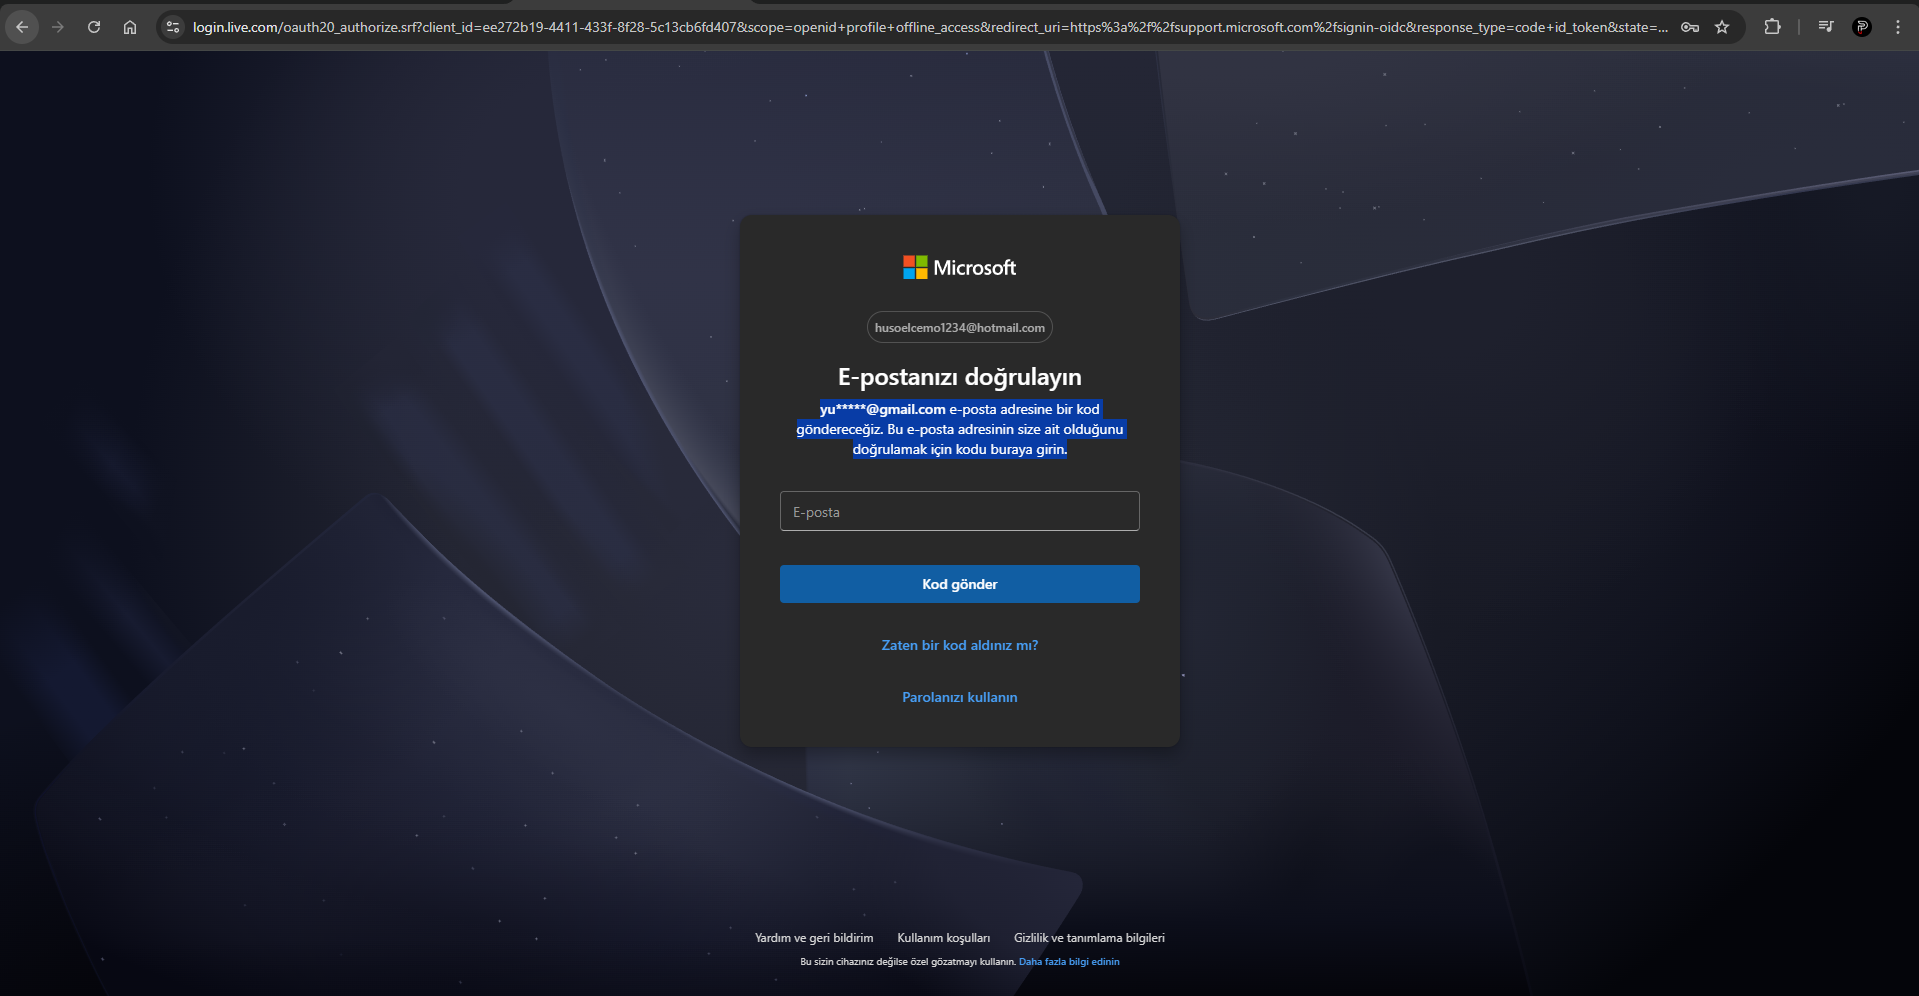Click the husoelcemo1234@hotmail.com account pill
Screen dimensions: 1919x996
[960, 328]
